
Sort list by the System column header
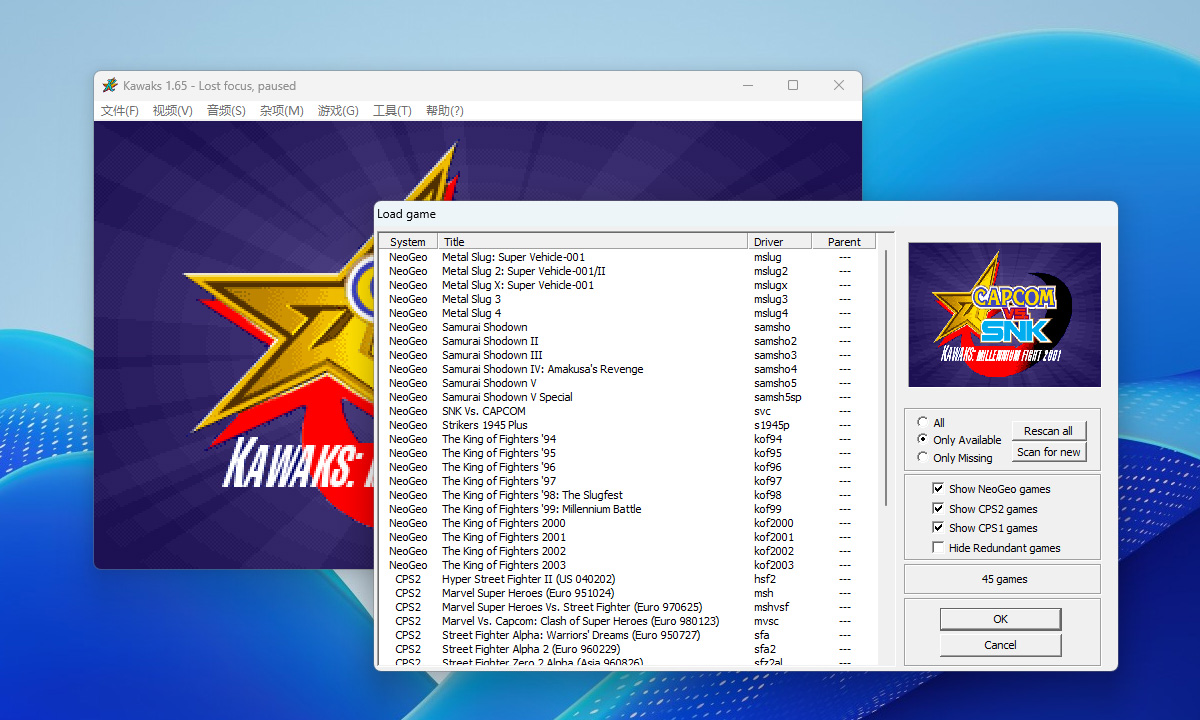click(408, 242)
